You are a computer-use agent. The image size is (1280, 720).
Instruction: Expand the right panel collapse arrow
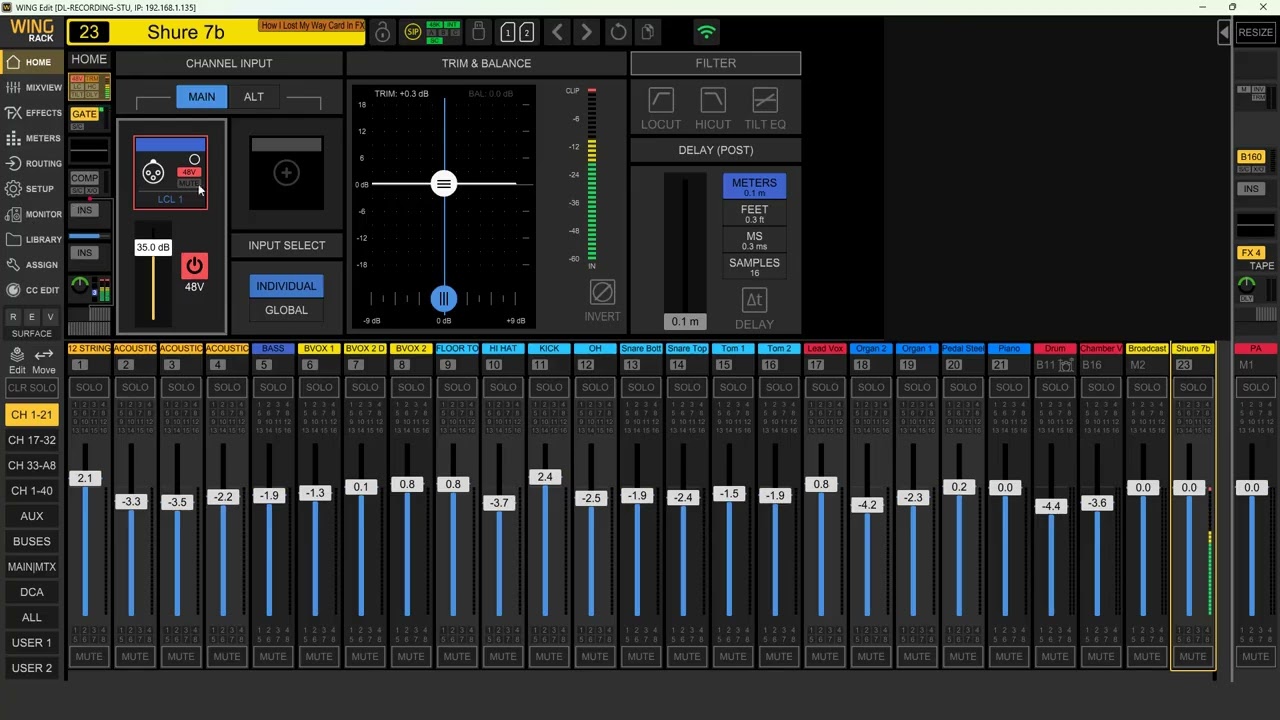pyautogui.click(x=1224, y=33)
